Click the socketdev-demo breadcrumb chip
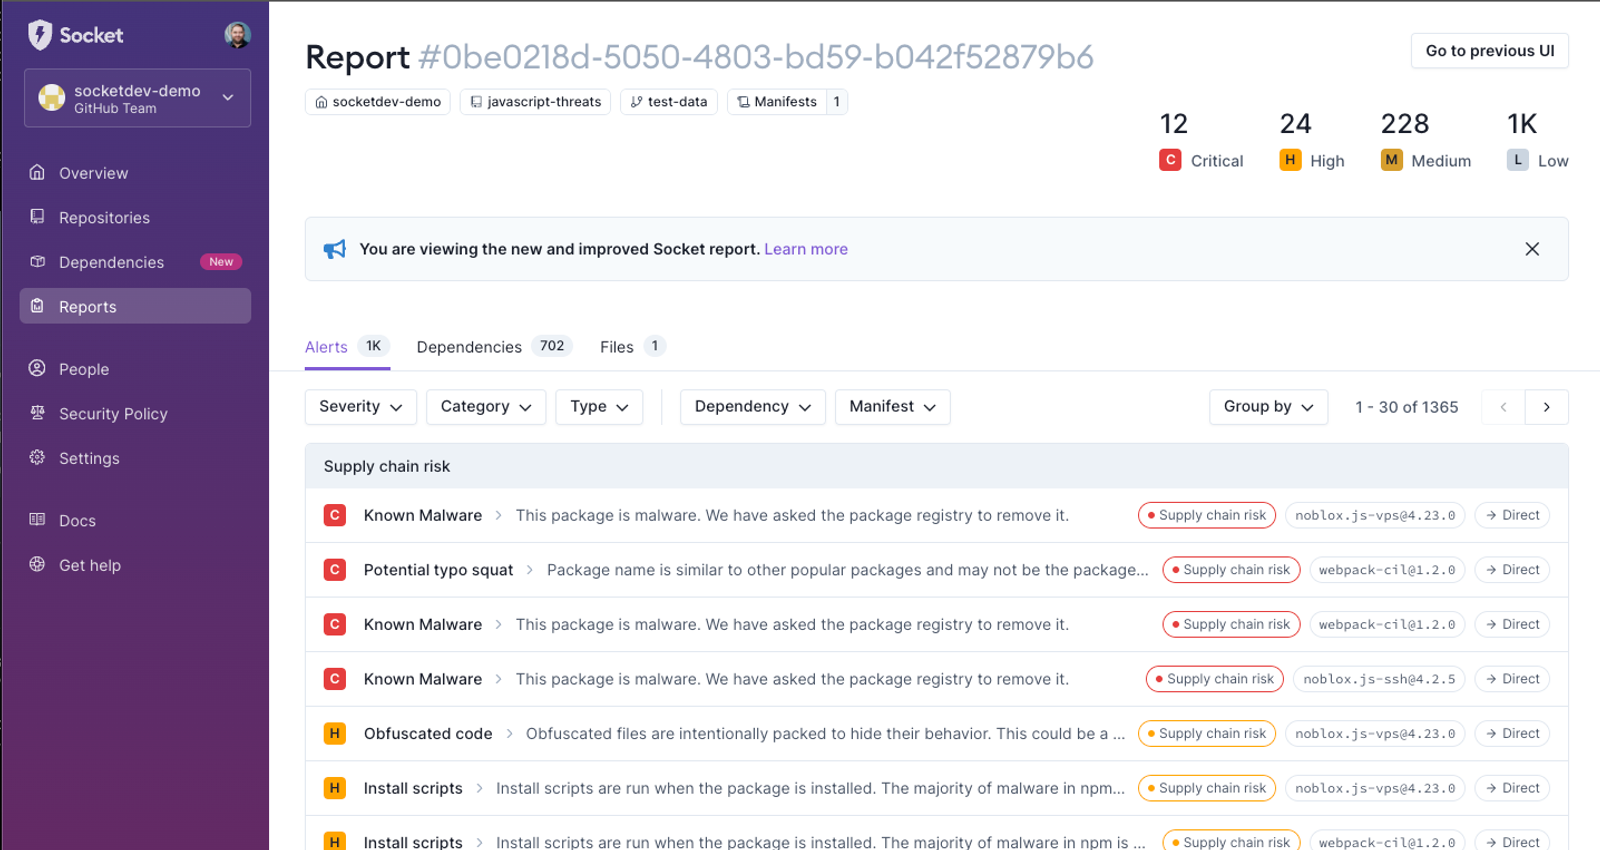This screenshot has width=1600, height=850. pos(378,102)
